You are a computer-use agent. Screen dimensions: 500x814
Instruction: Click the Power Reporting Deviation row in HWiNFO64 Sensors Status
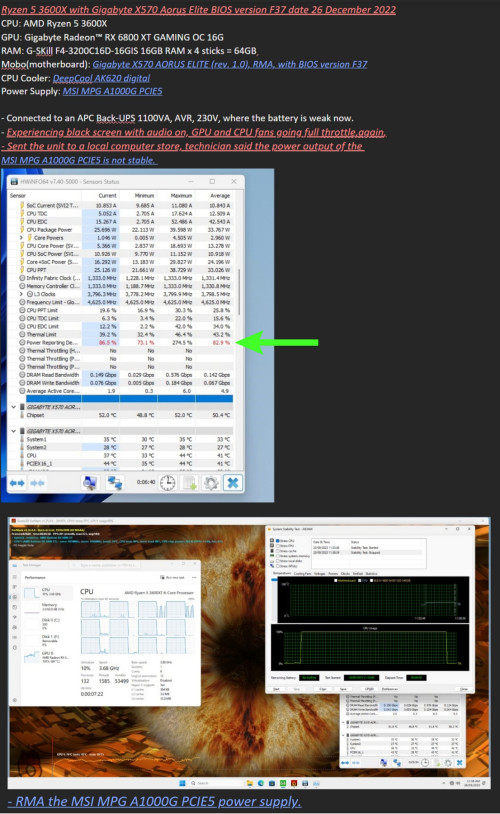pos(125,343)
